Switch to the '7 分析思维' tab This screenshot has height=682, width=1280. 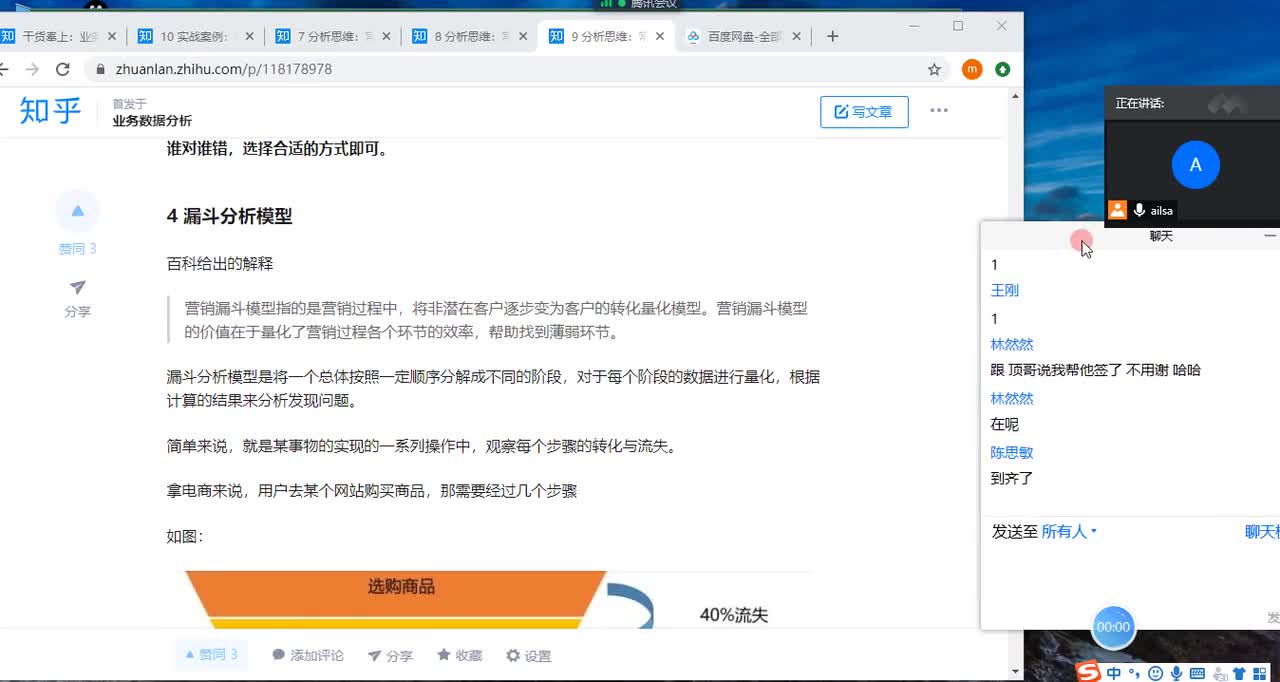point(332,36)
